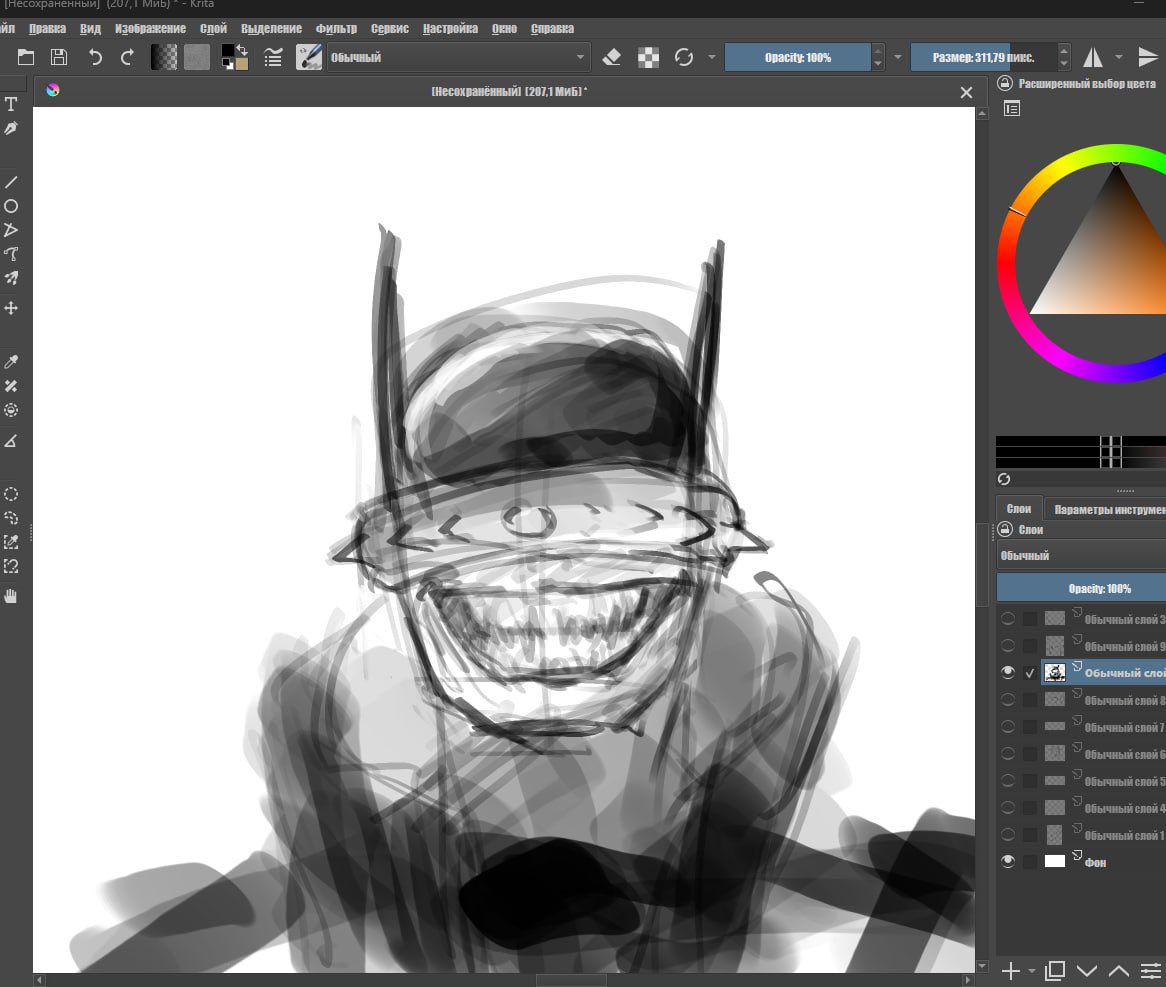The width and height of the screenshot is (1166, 987).
Task: Add a new paint layer
Action: point(1011,971)
